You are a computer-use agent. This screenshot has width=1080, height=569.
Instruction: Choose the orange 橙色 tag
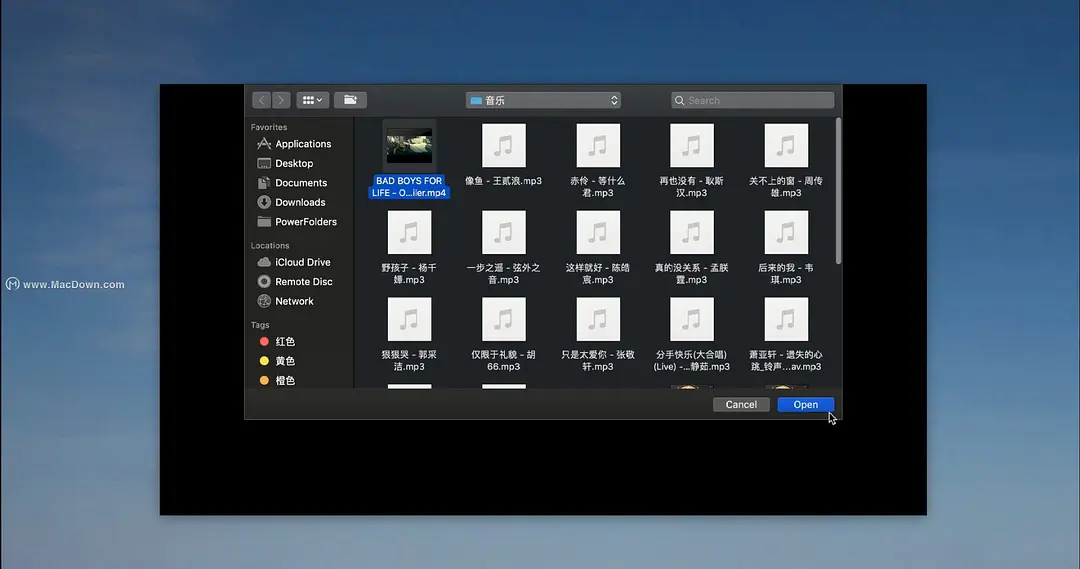pyautogui.click(x=277, y=380)
